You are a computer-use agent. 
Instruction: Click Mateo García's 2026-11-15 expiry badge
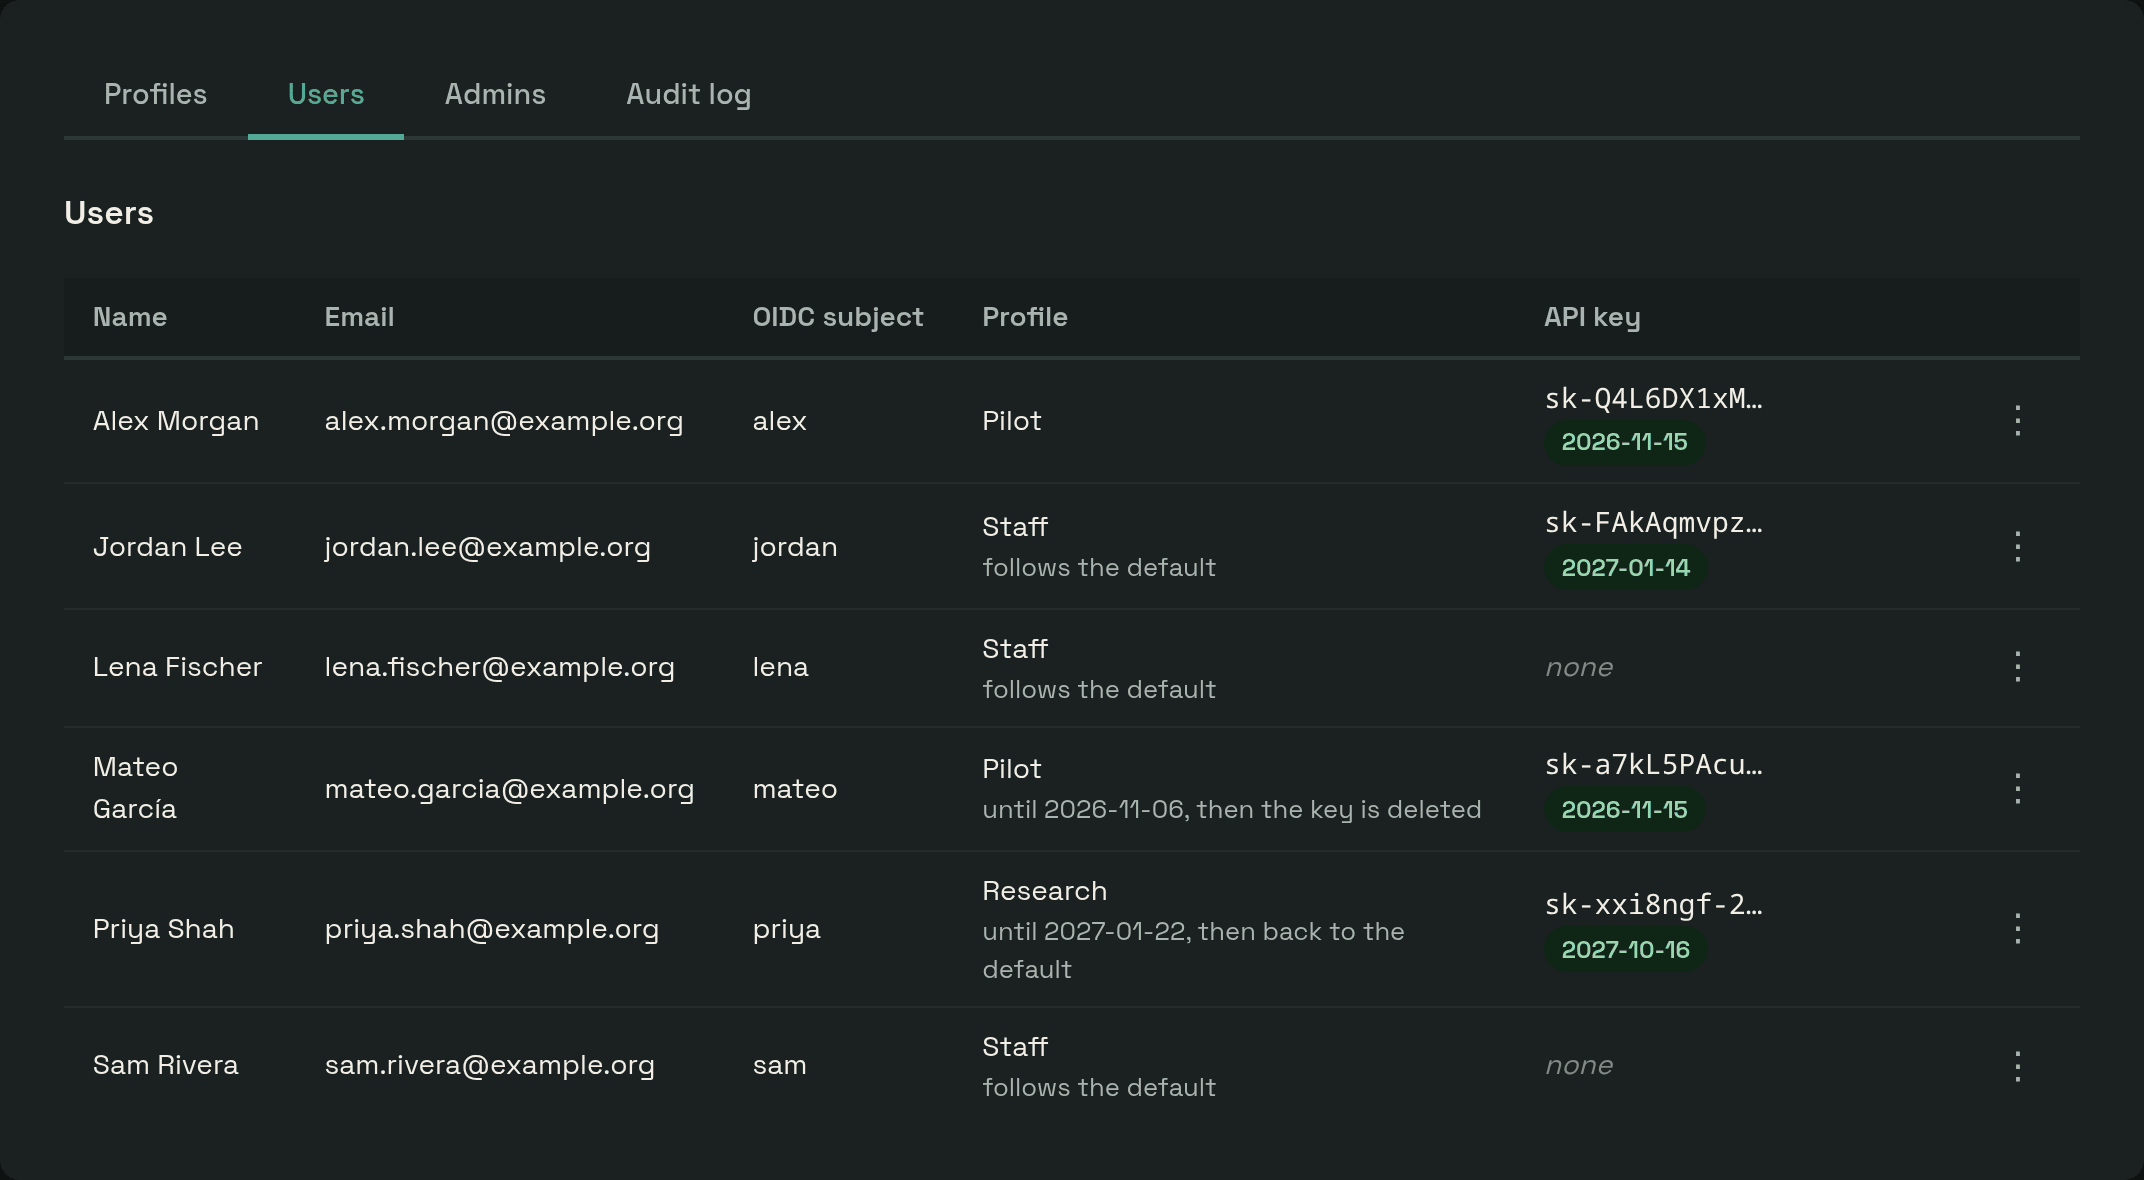(x=1624, y=810)
